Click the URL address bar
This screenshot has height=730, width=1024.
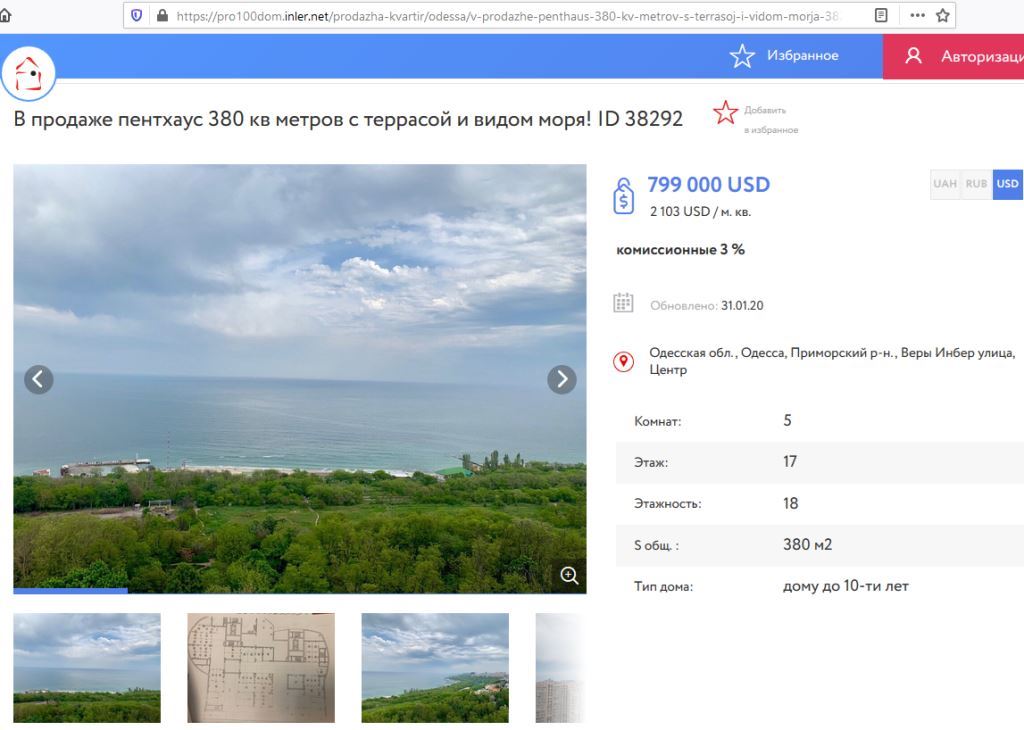pos(500,16)
